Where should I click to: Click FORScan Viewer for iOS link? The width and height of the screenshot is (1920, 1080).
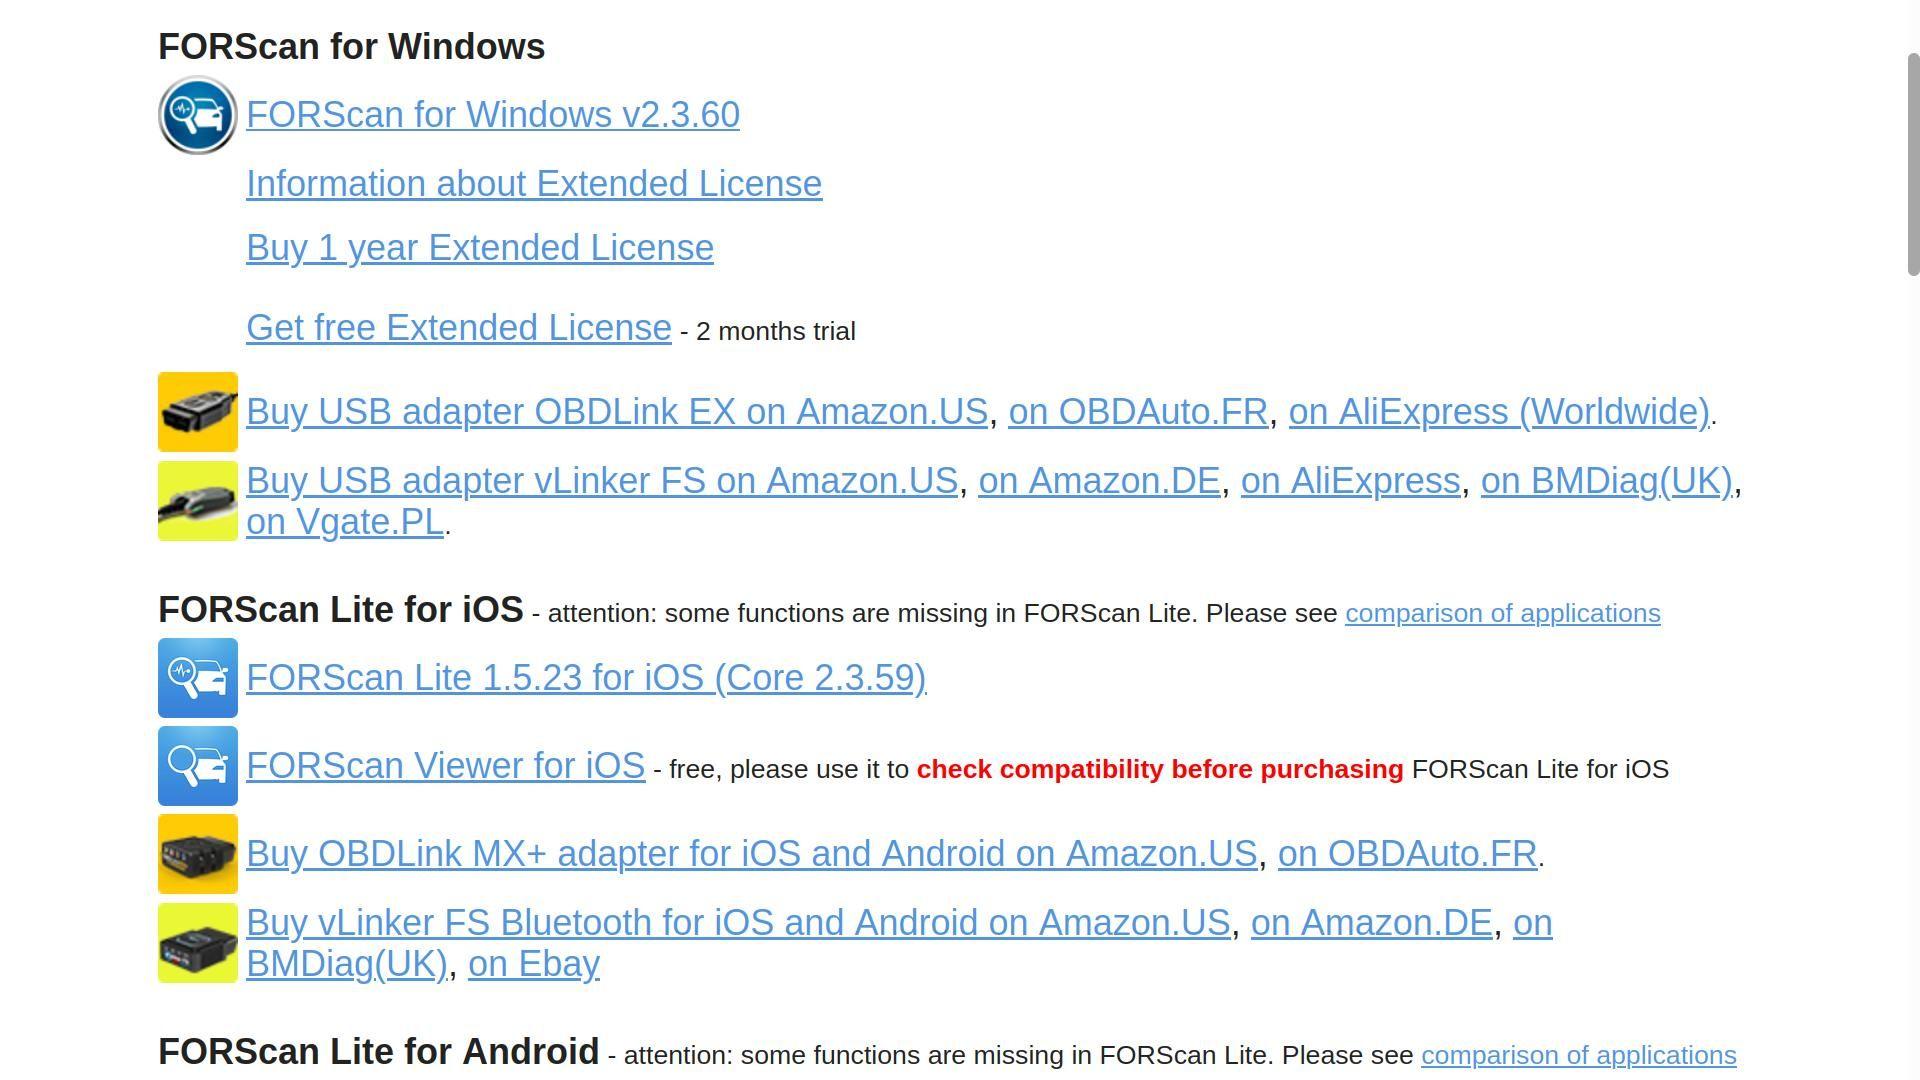tap(445, 766)
